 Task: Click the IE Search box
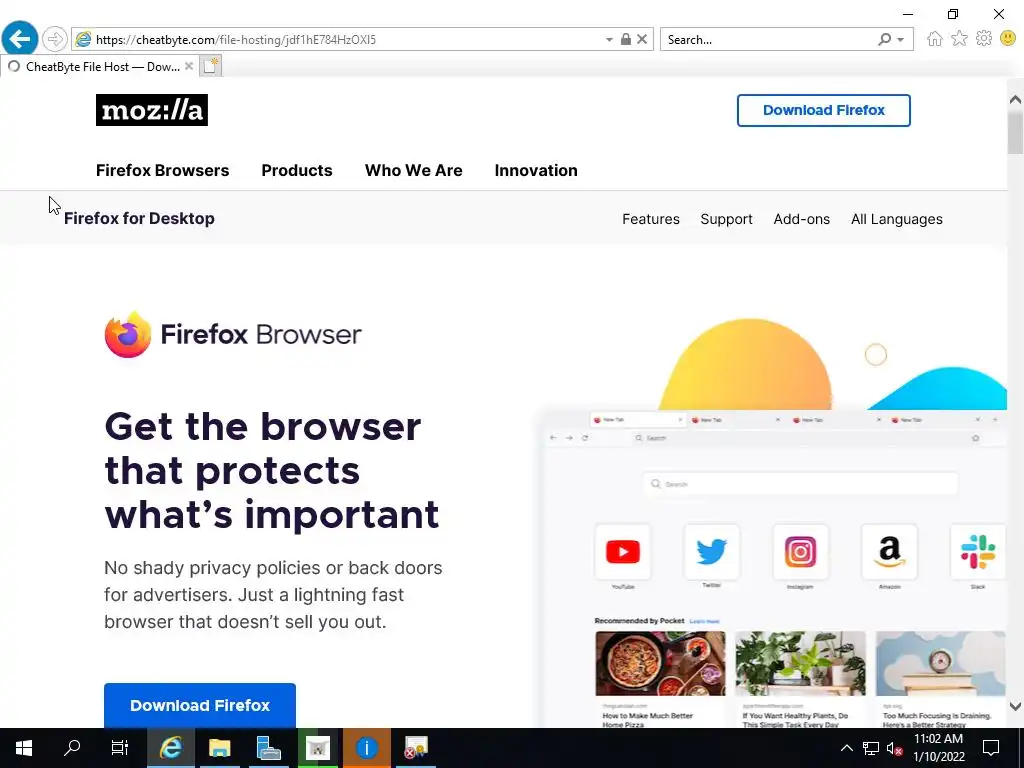tap(767, 40)
